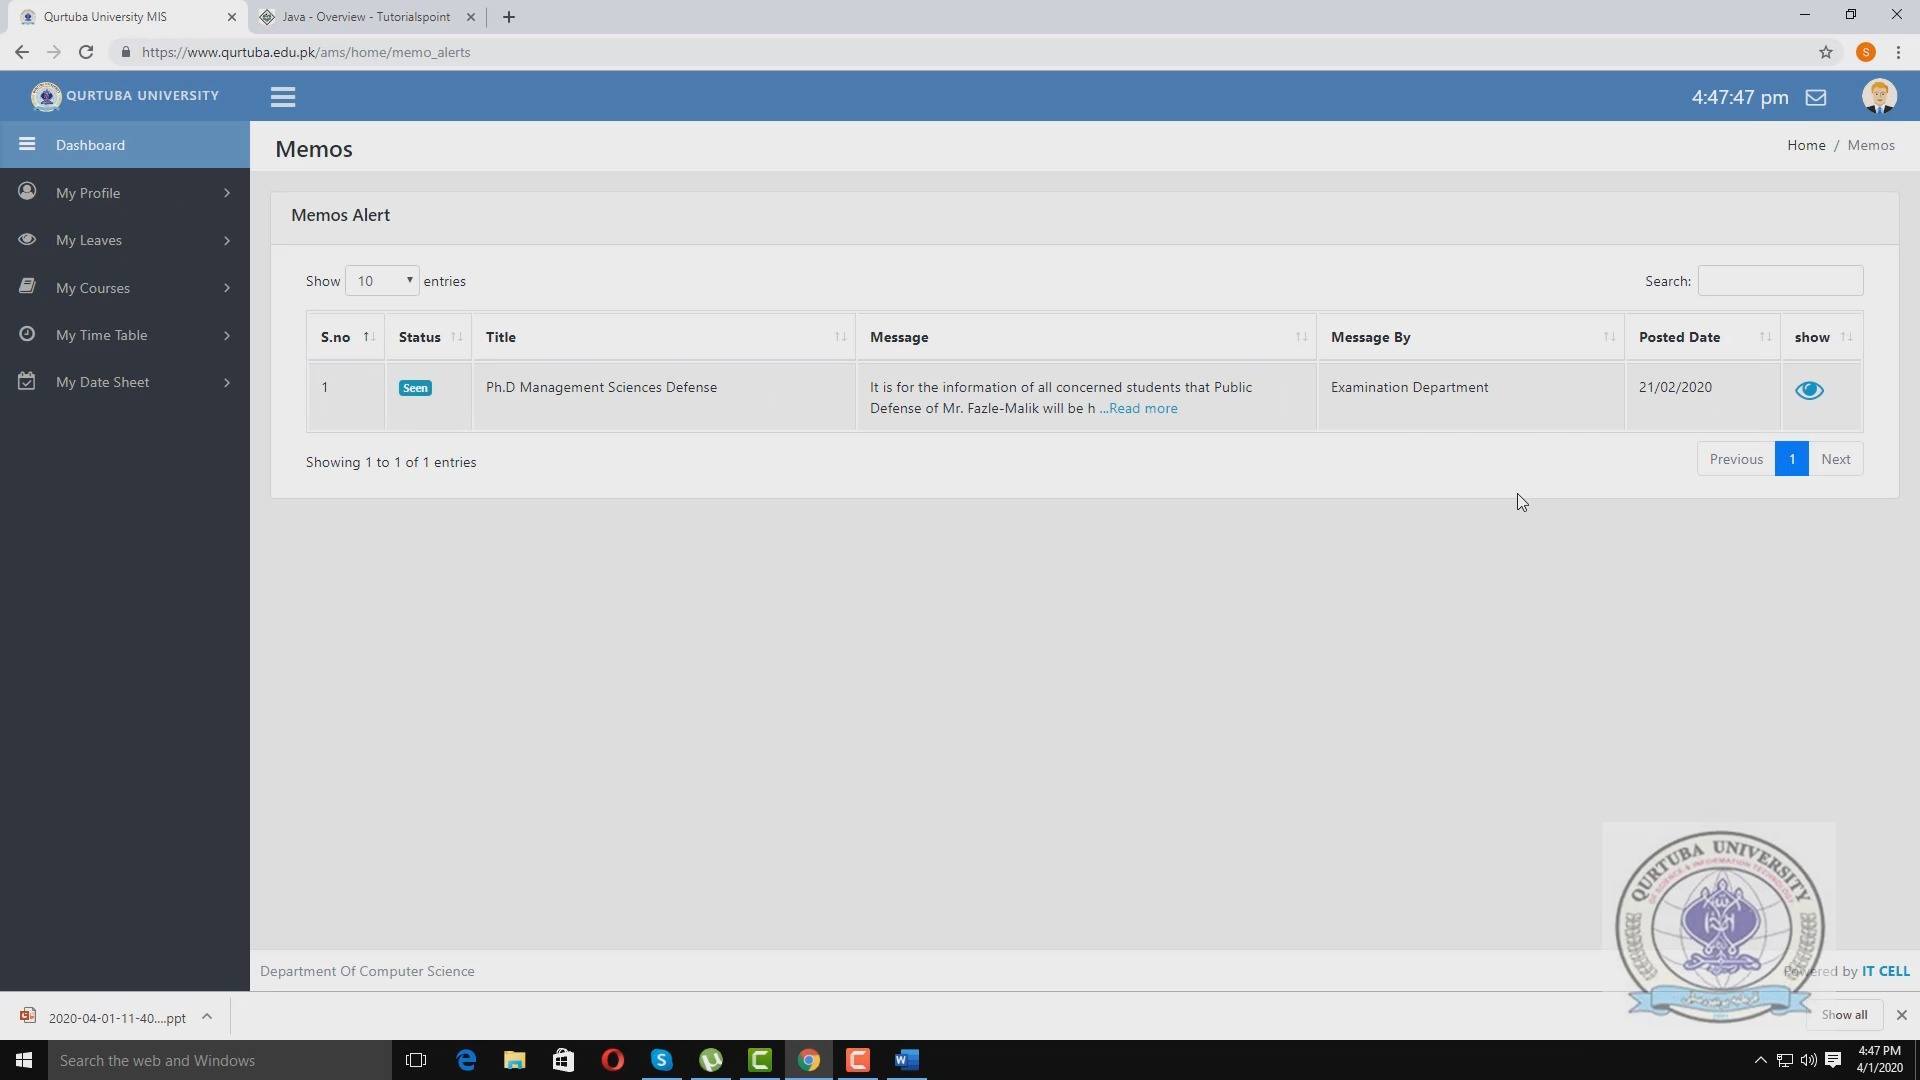The image size is (1920, 1080).
Task: Click IT CELL footer link
Action: (1886, 971)
